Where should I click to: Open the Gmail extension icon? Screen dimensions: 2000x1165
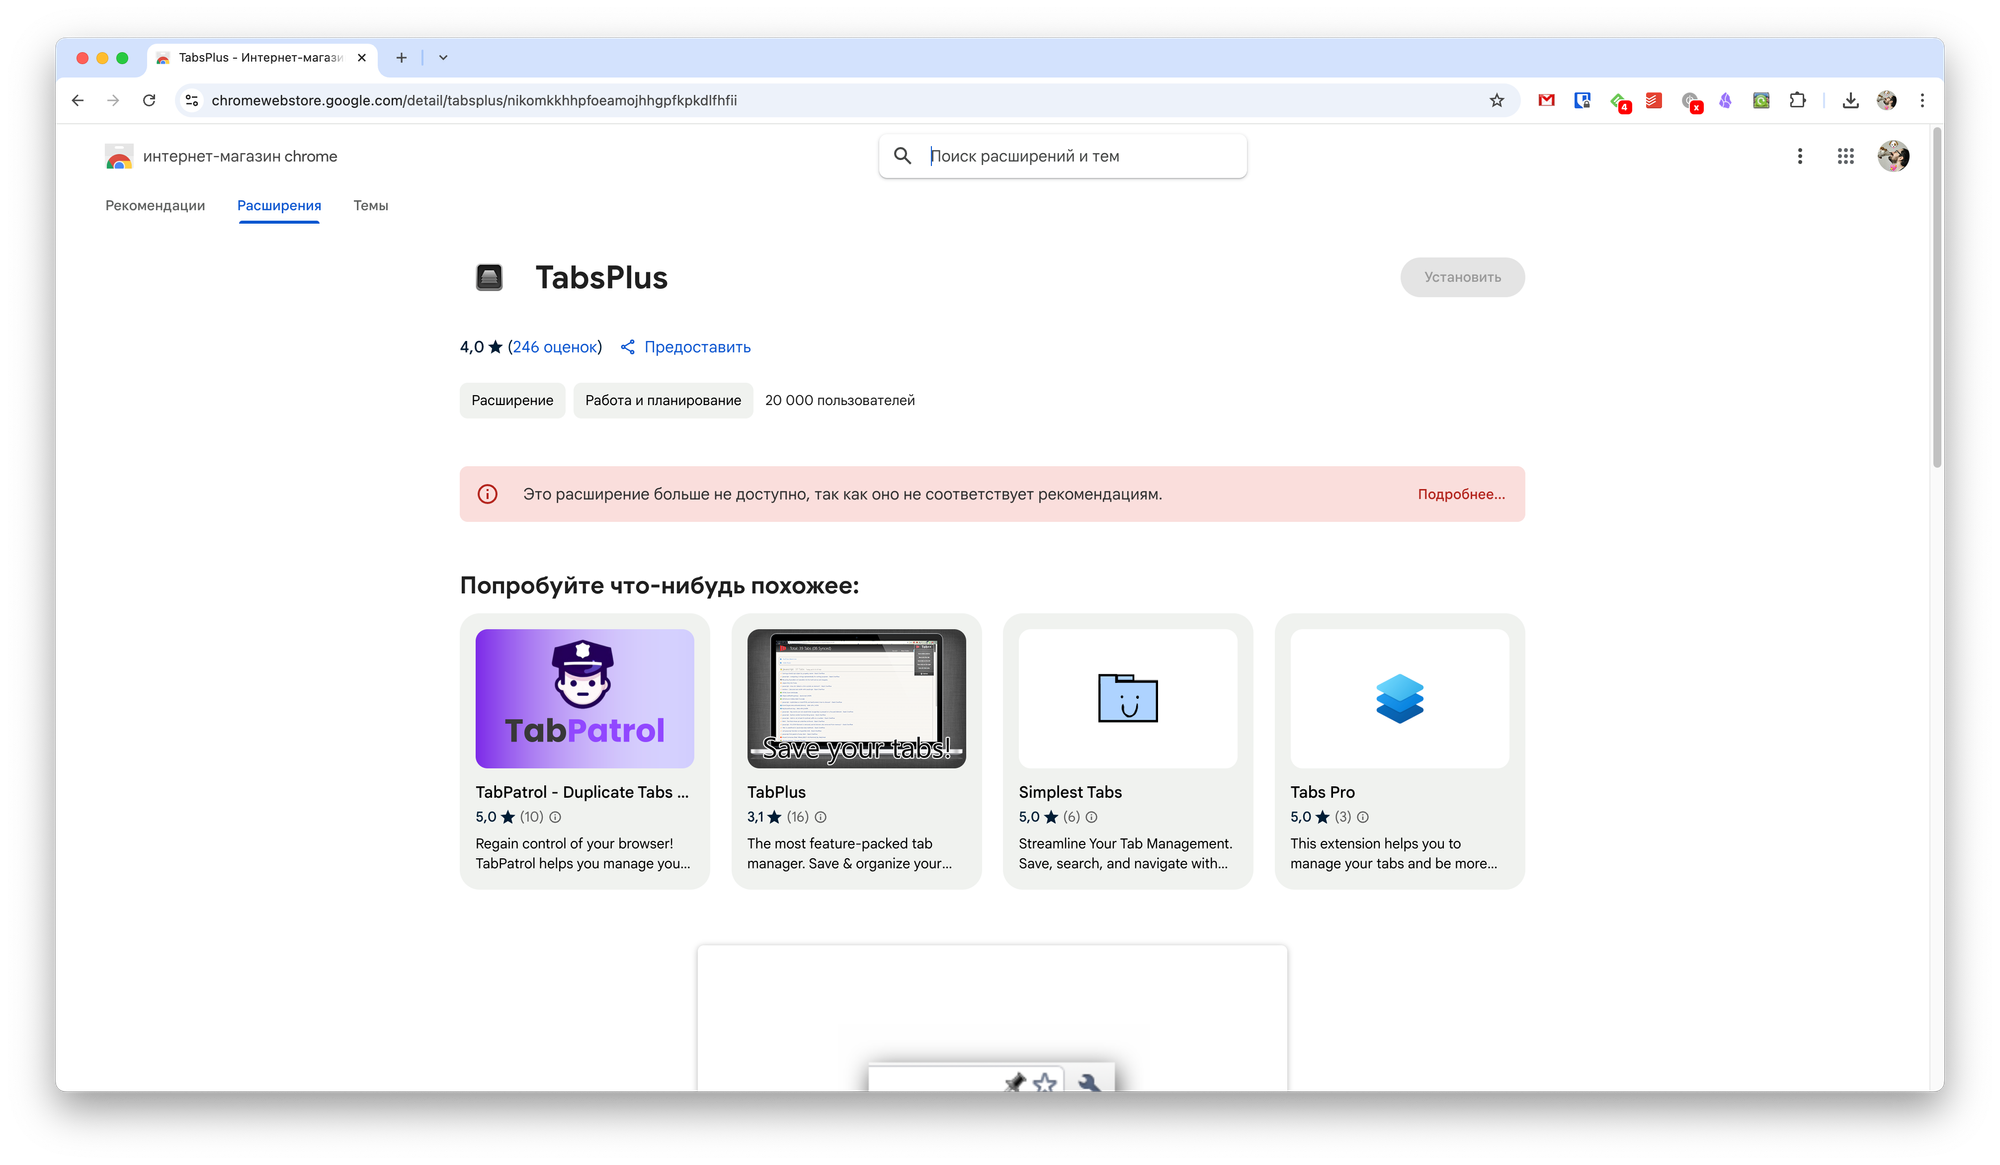pos(1546,100)
